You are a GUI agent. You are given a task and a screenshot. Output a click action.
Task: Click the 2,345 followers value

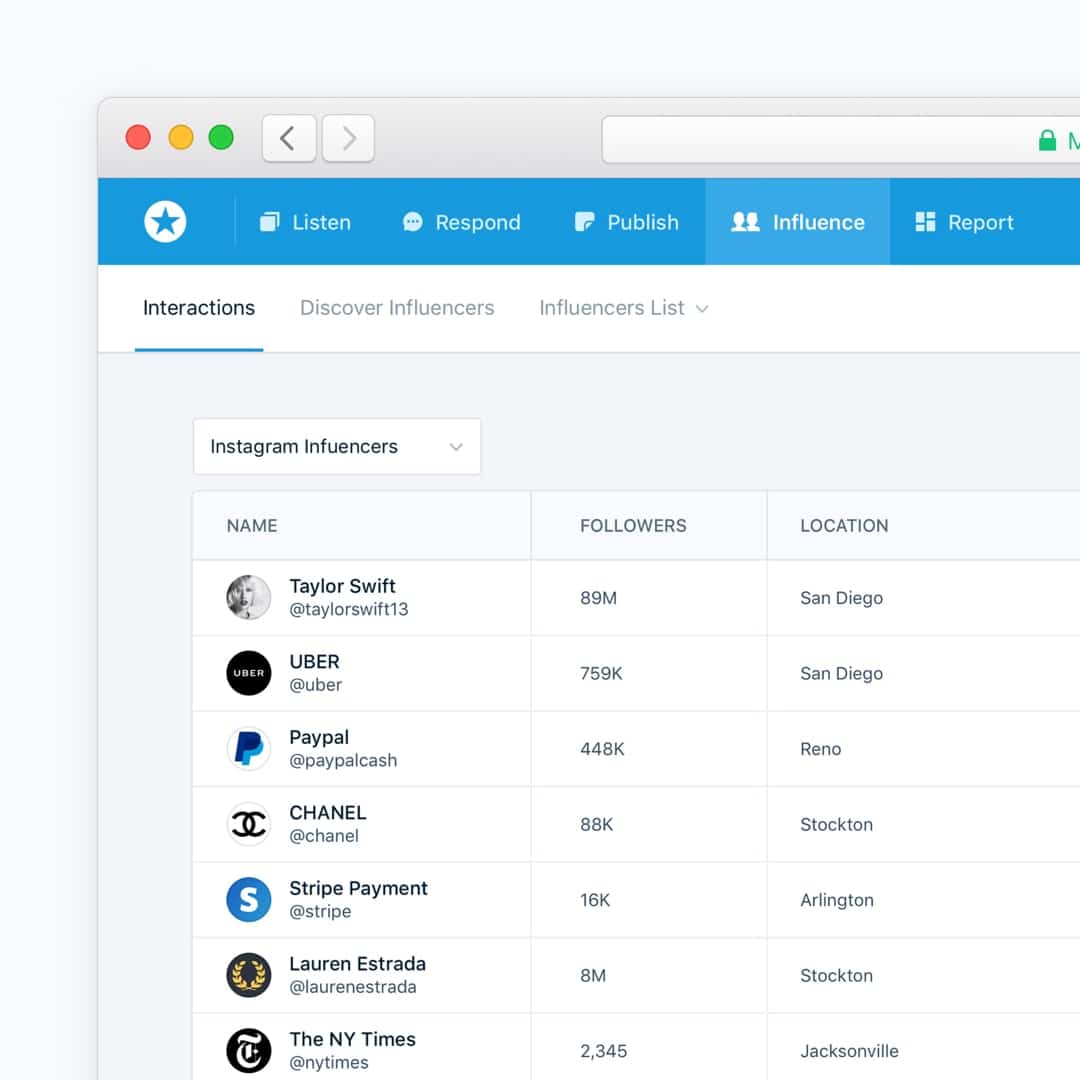point(603,1051)
